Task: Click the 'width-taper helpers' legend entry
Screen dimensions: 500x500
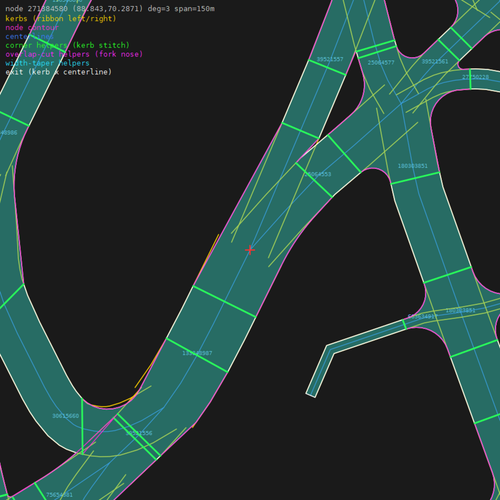Action: pyautogui.click(x=47, y=63)
